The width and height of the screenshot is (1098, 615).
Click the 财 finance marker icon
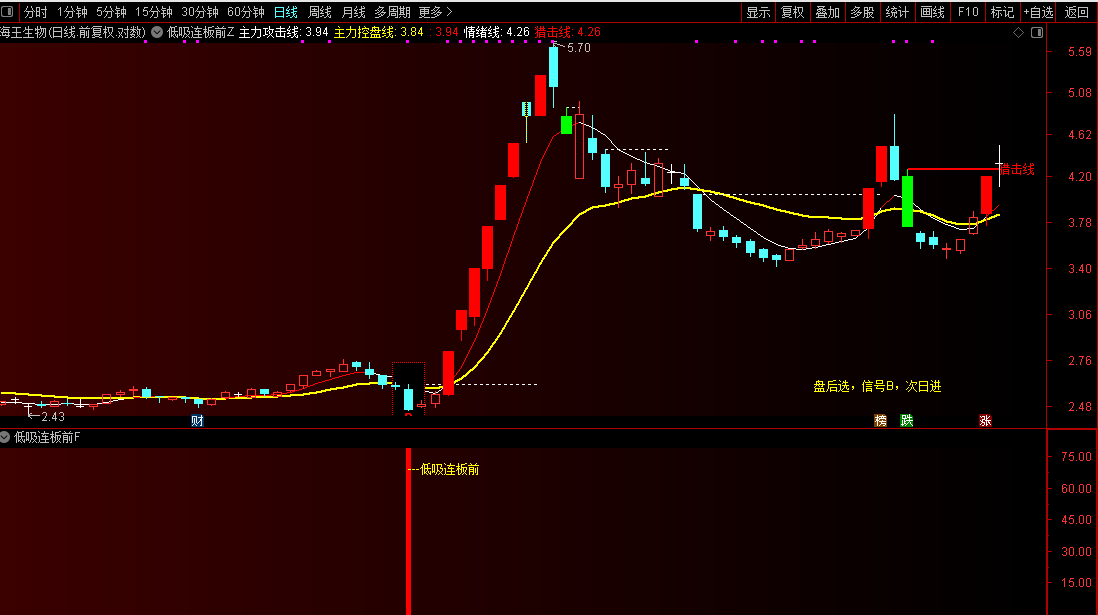pyautogui.click(x=197, y=420)
